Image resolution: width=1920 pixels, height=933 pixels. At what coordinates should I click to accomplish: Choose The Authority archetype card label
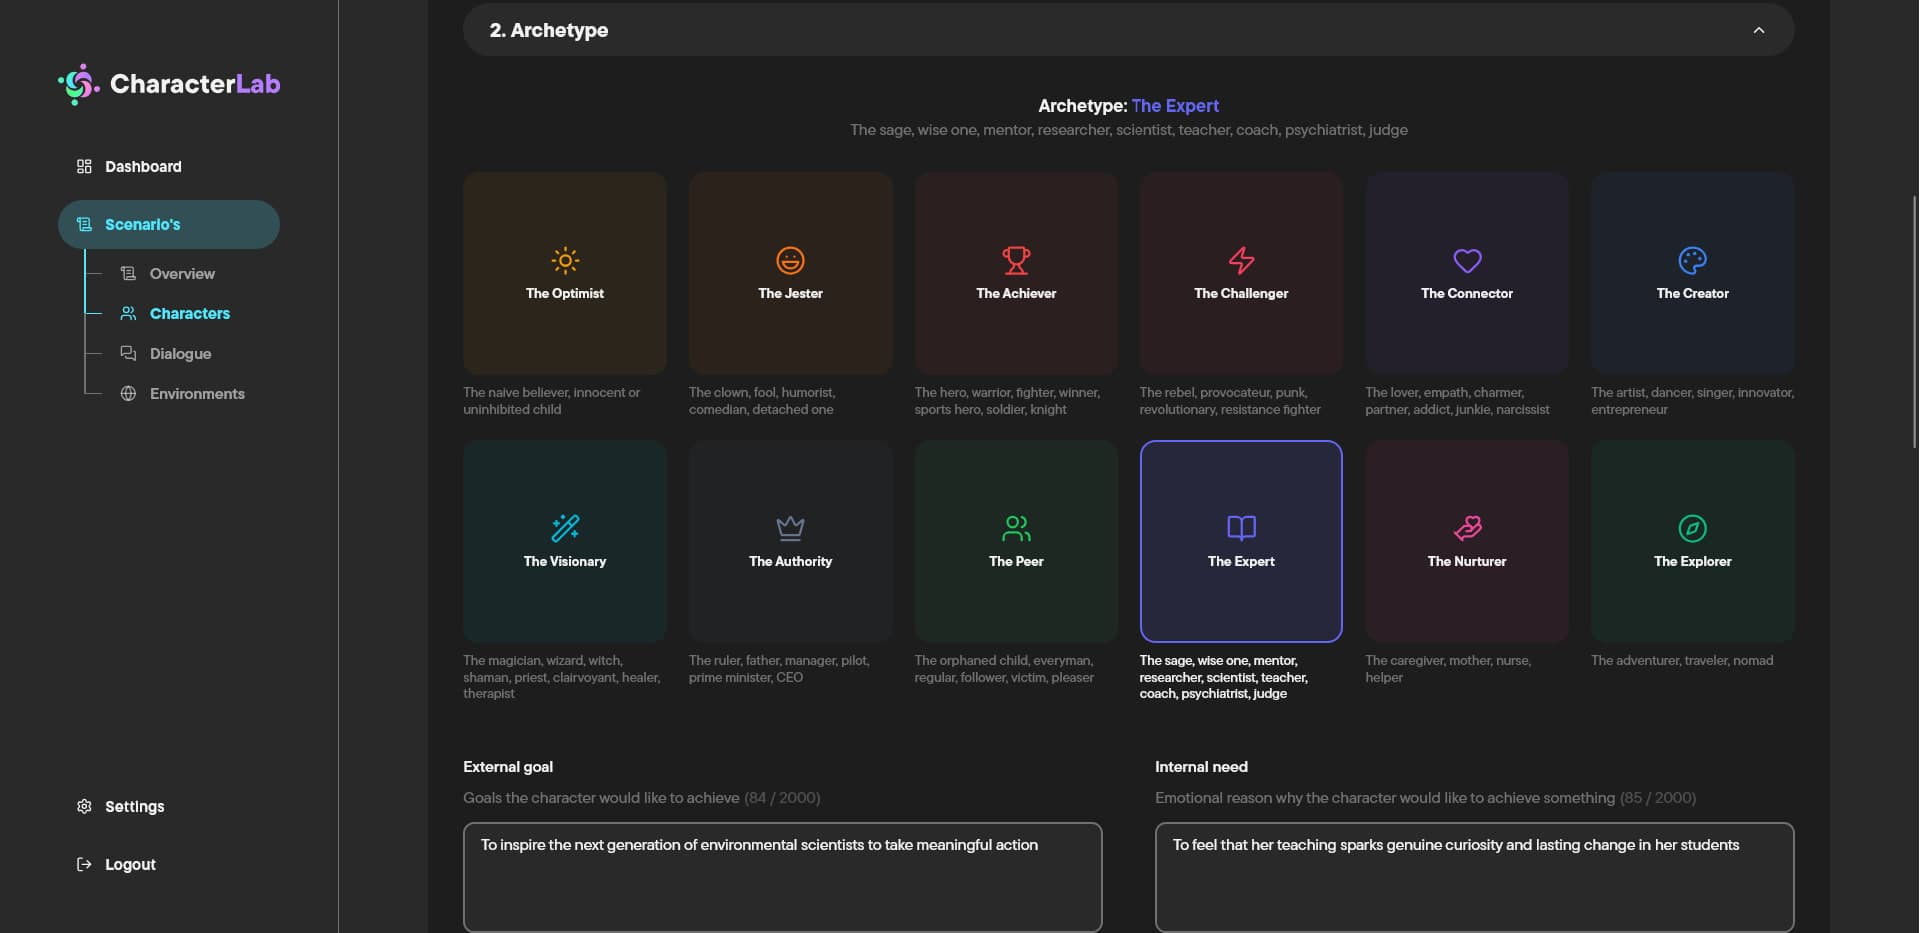[x=790, y=561]
